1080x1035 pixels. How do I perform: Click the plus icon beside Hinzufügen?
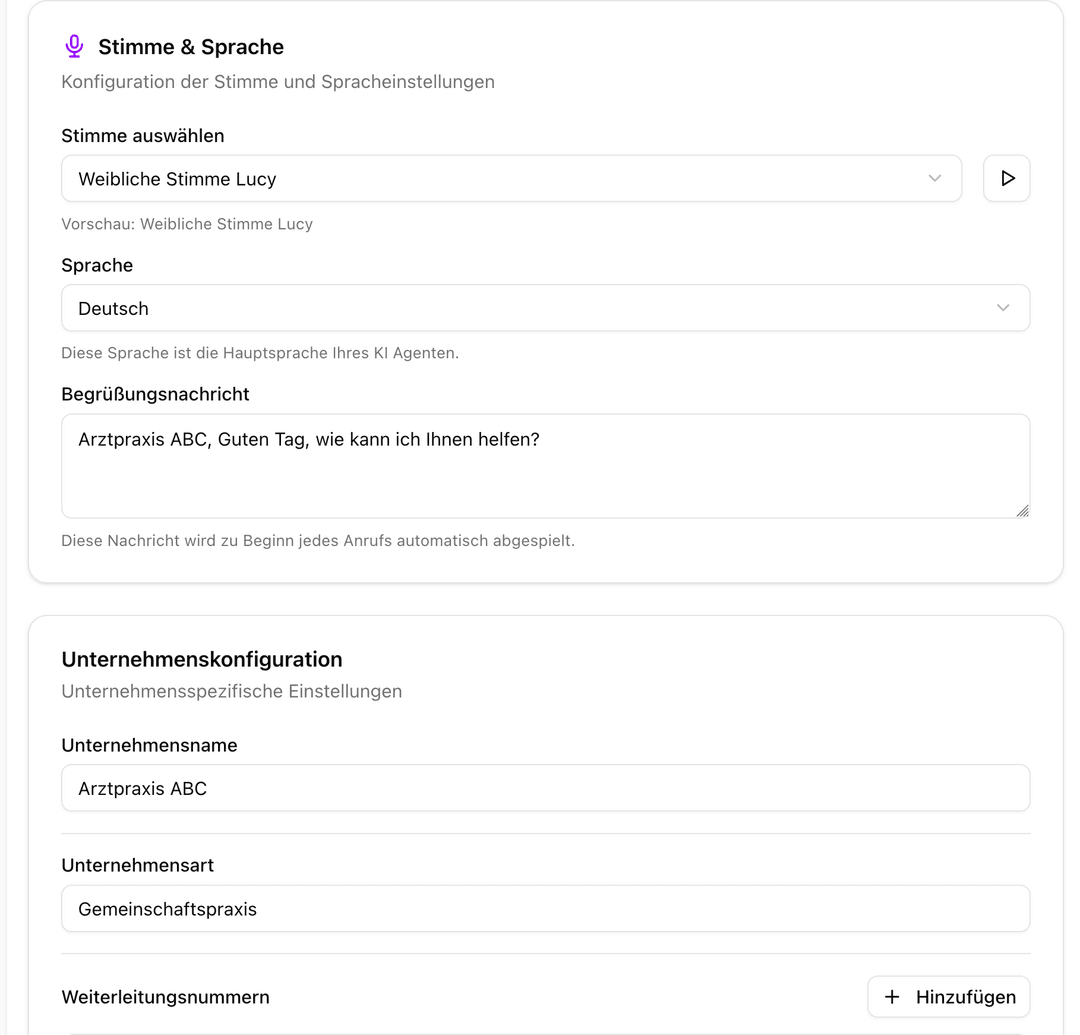click(892, 997)
